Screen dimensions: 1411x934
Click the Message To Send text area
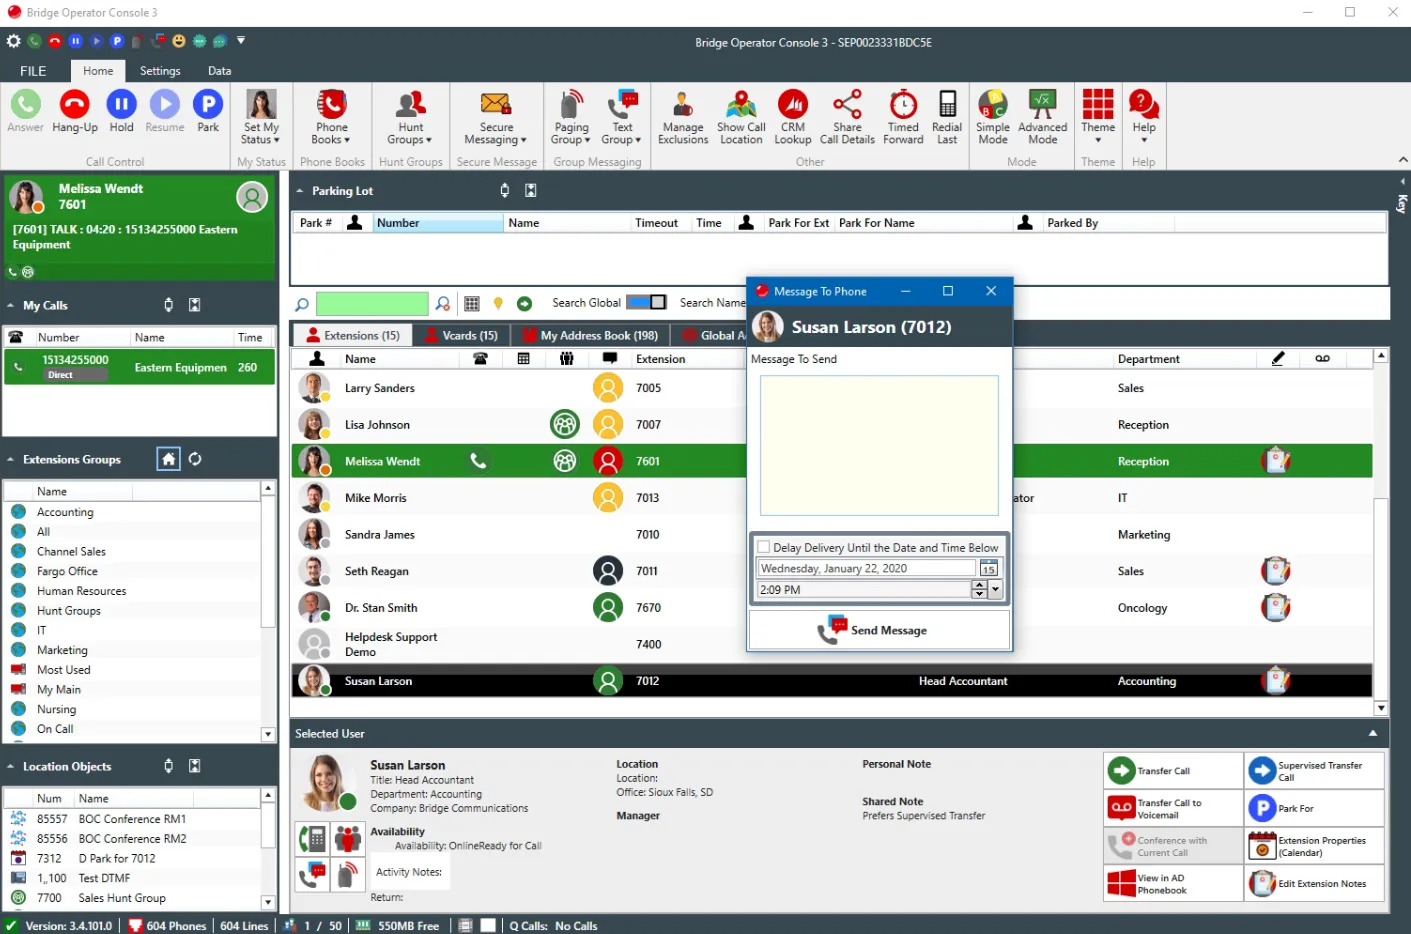pyautogui.click(x=879, y=446)
